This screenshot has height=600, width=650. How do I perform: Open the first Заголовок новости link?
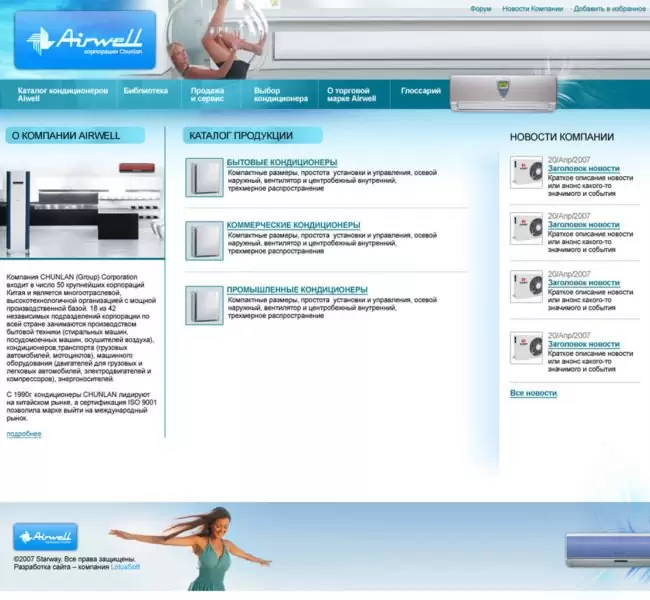[584, 169]
